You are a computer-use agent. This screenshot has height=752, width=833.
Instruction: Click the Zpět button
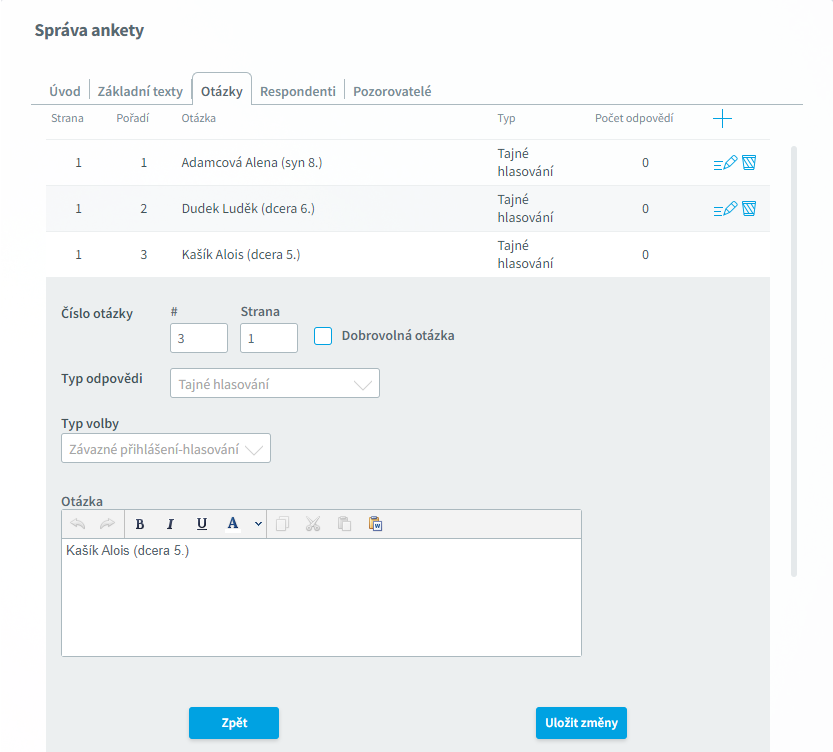[x=234, y=723]
